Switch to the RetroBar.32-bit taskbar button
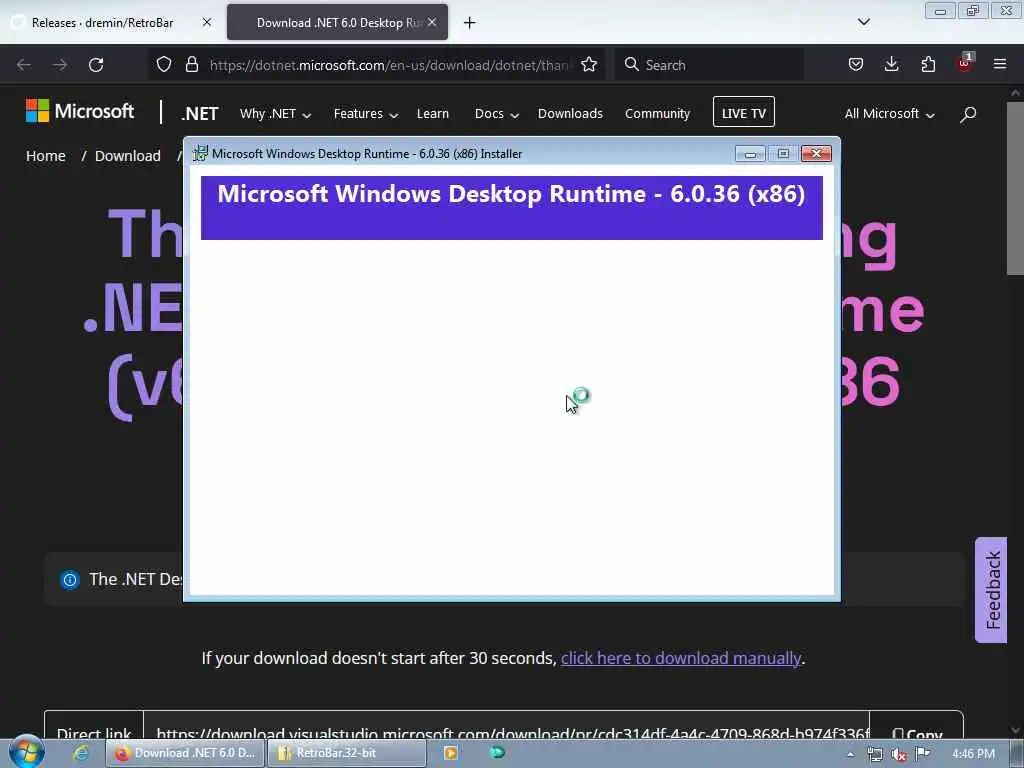This screenshot has width=1024, height=768. tap(347, 753)
